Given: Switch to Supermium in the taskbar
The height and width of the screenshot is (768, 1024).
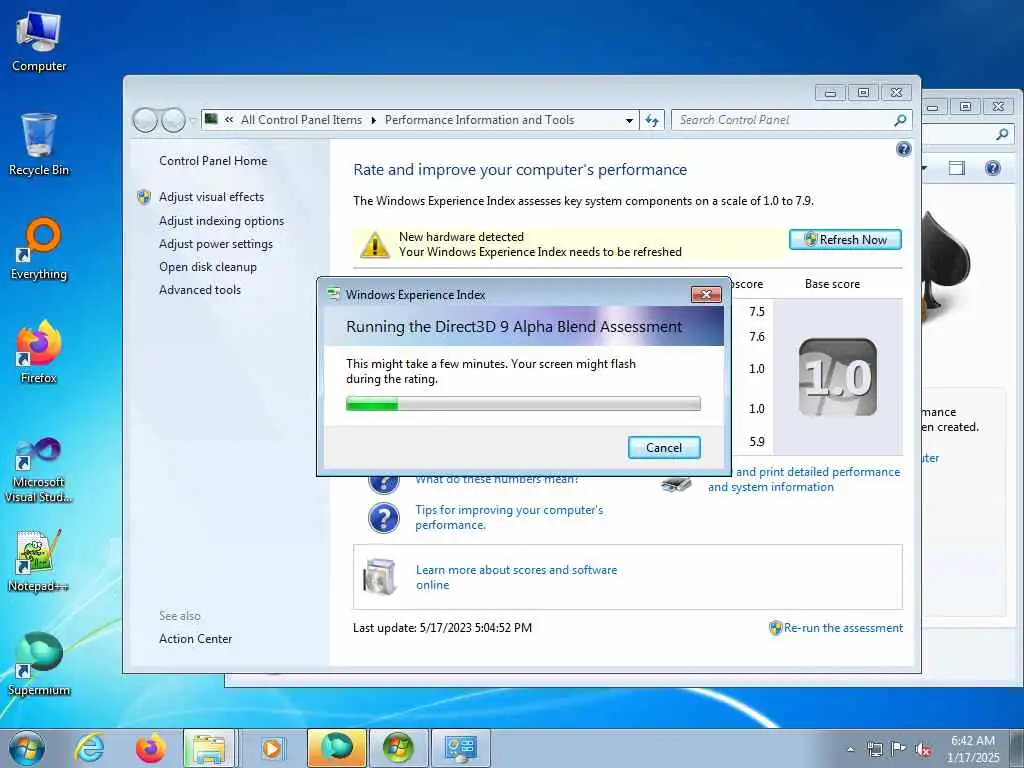Looking at the screenshot, I should (x=337, y=748).
